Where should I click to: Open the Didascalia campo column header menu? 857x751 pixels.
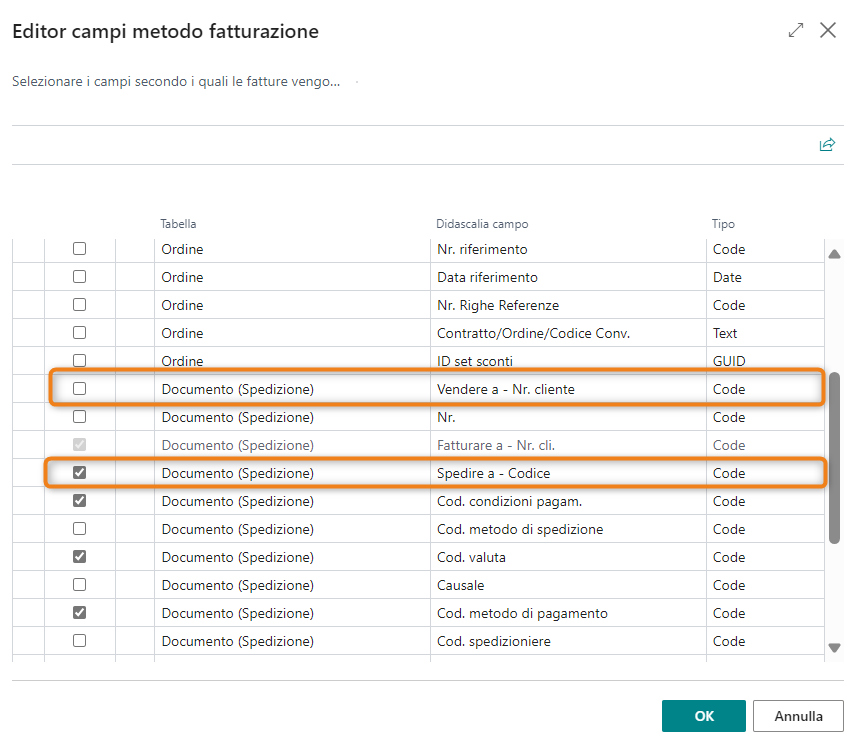tap(482, 224)
